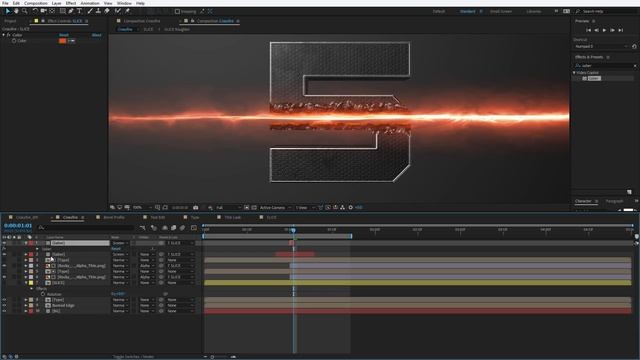Collapse the Color effect in Effect Controls
Screen dimensions: 640x360
point(3,35)
